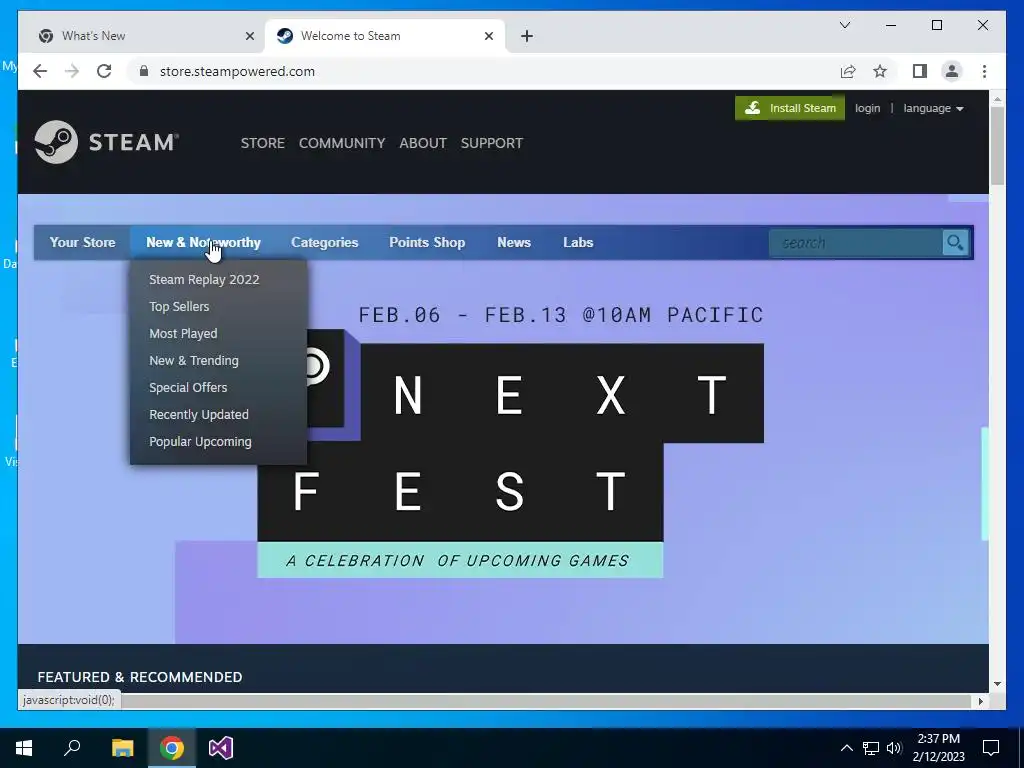Reload the Steam page

(104, 71)
